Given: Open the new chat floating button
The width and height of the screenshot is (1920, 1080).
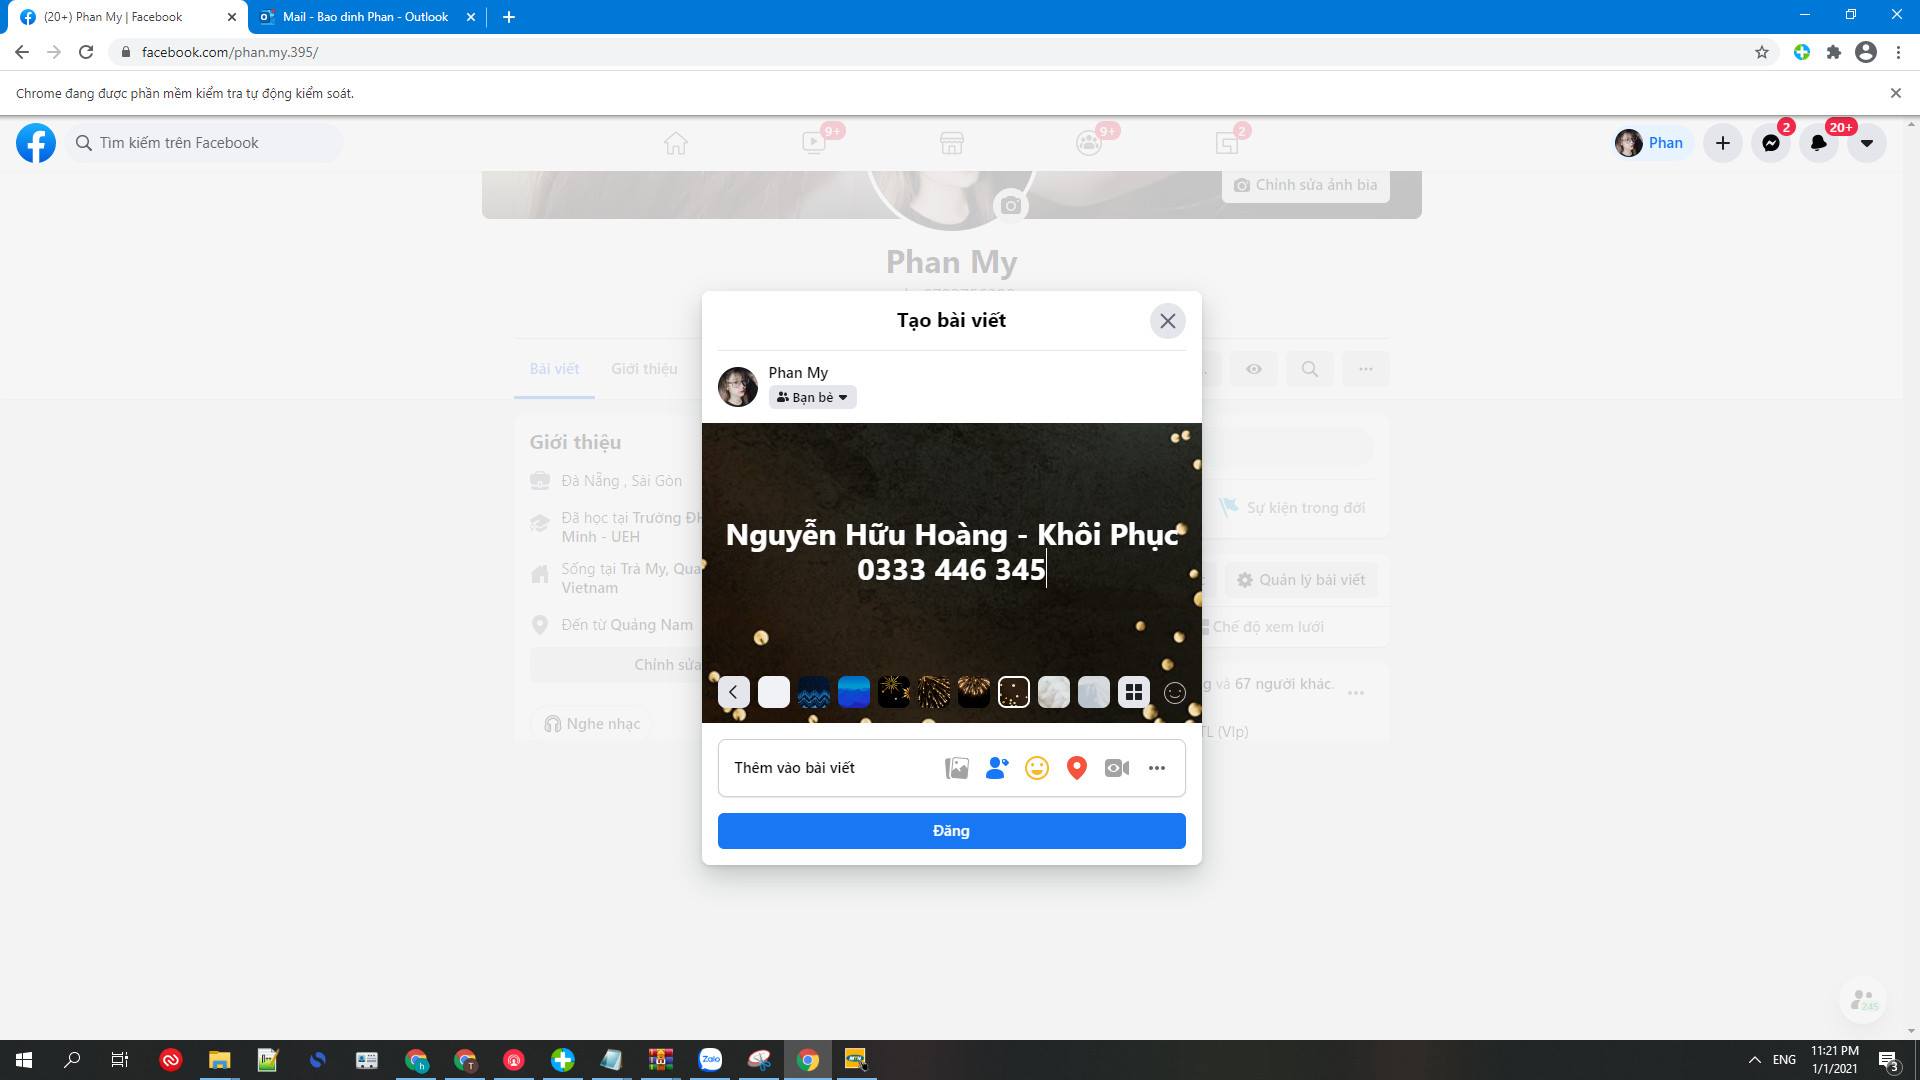Looking at the screenshot, I should (x=1863, y=1000).
